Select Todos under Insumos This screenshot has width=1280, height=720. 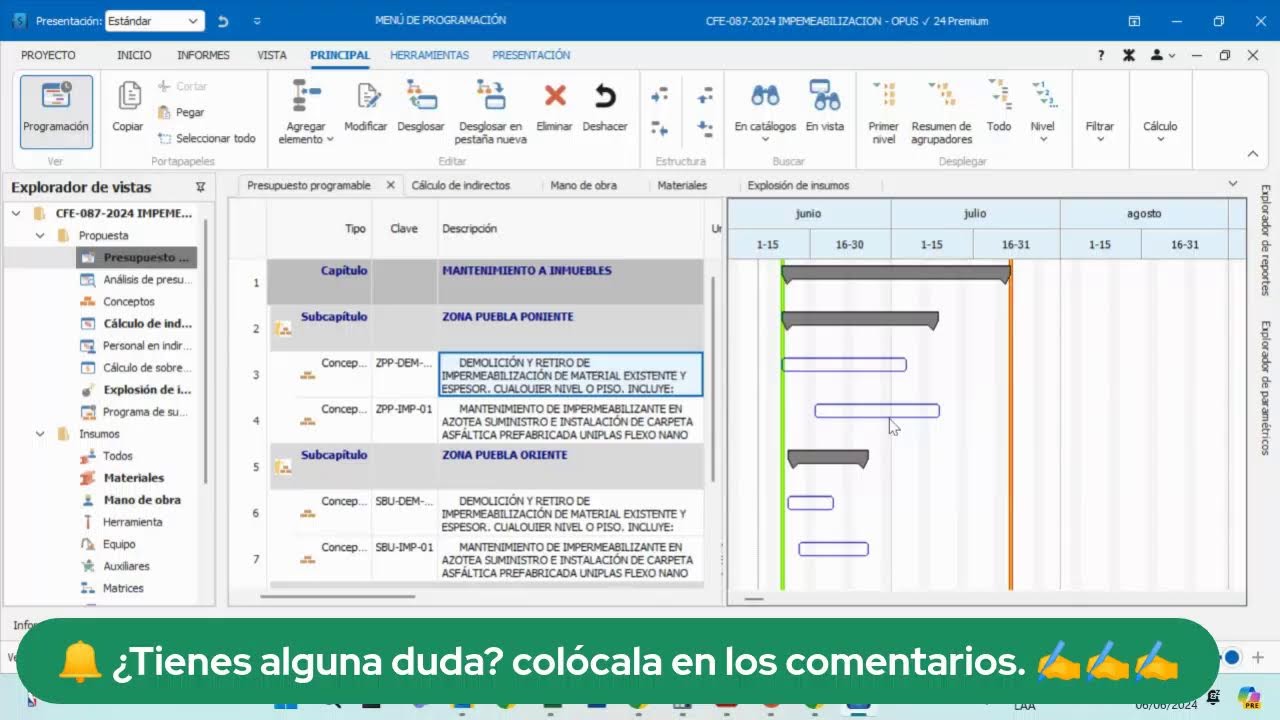tap(117, 456)
